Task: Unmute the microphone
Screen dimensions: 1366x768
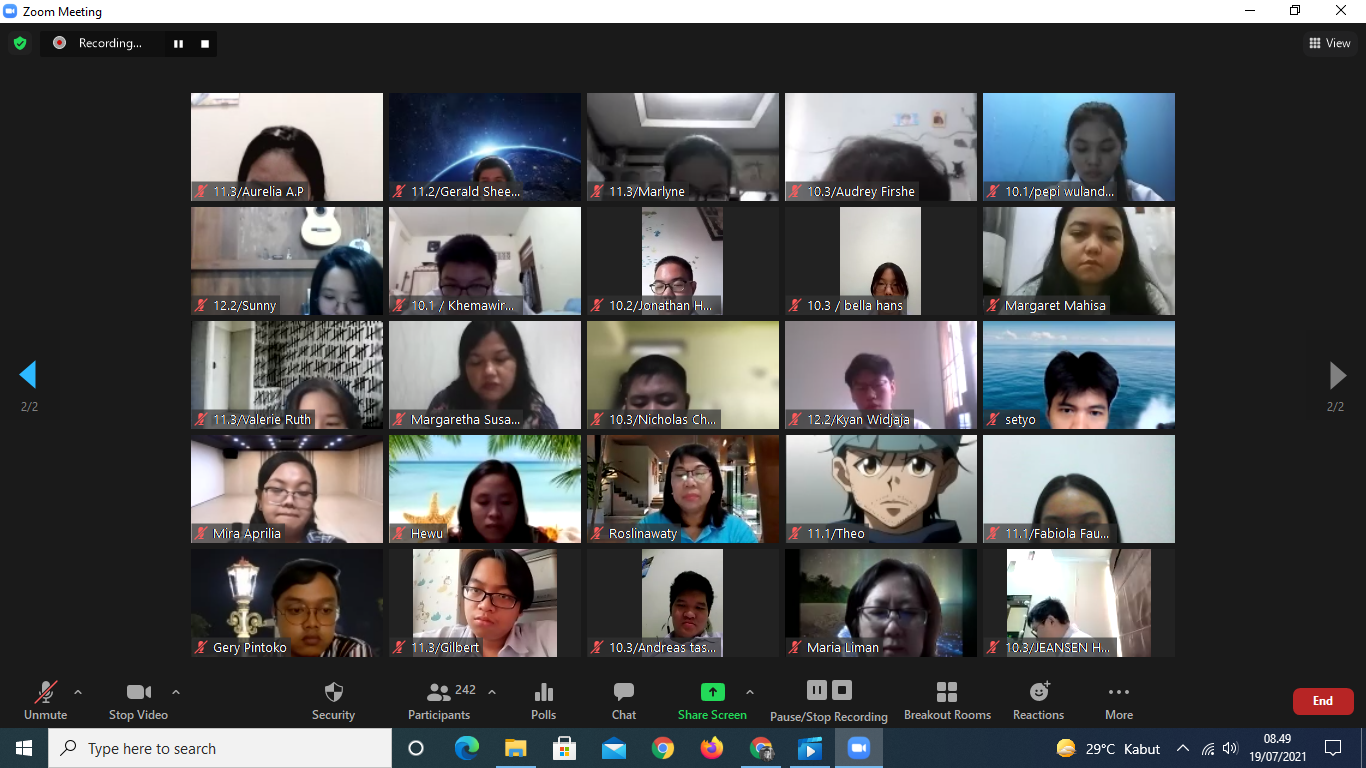Action: point(45,693)
